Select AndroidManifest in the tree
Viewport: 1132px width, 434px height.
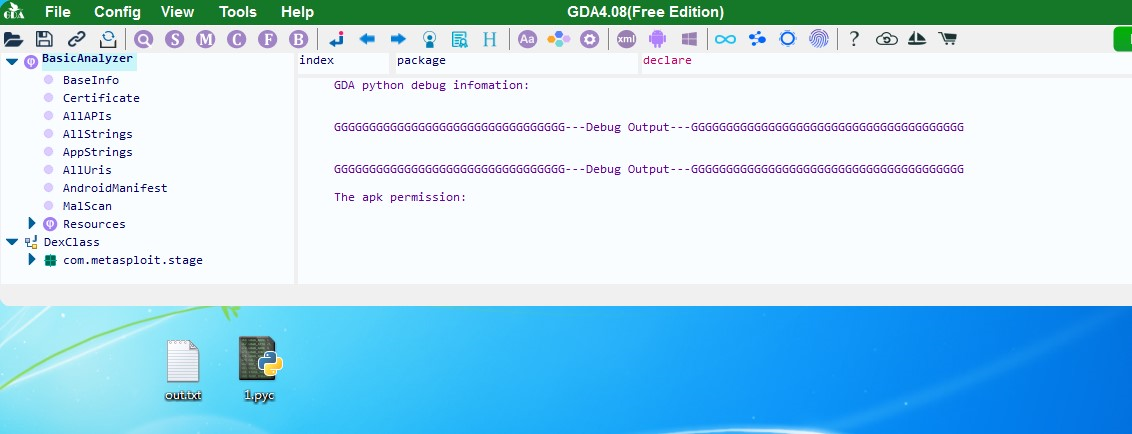pos(115,188)
